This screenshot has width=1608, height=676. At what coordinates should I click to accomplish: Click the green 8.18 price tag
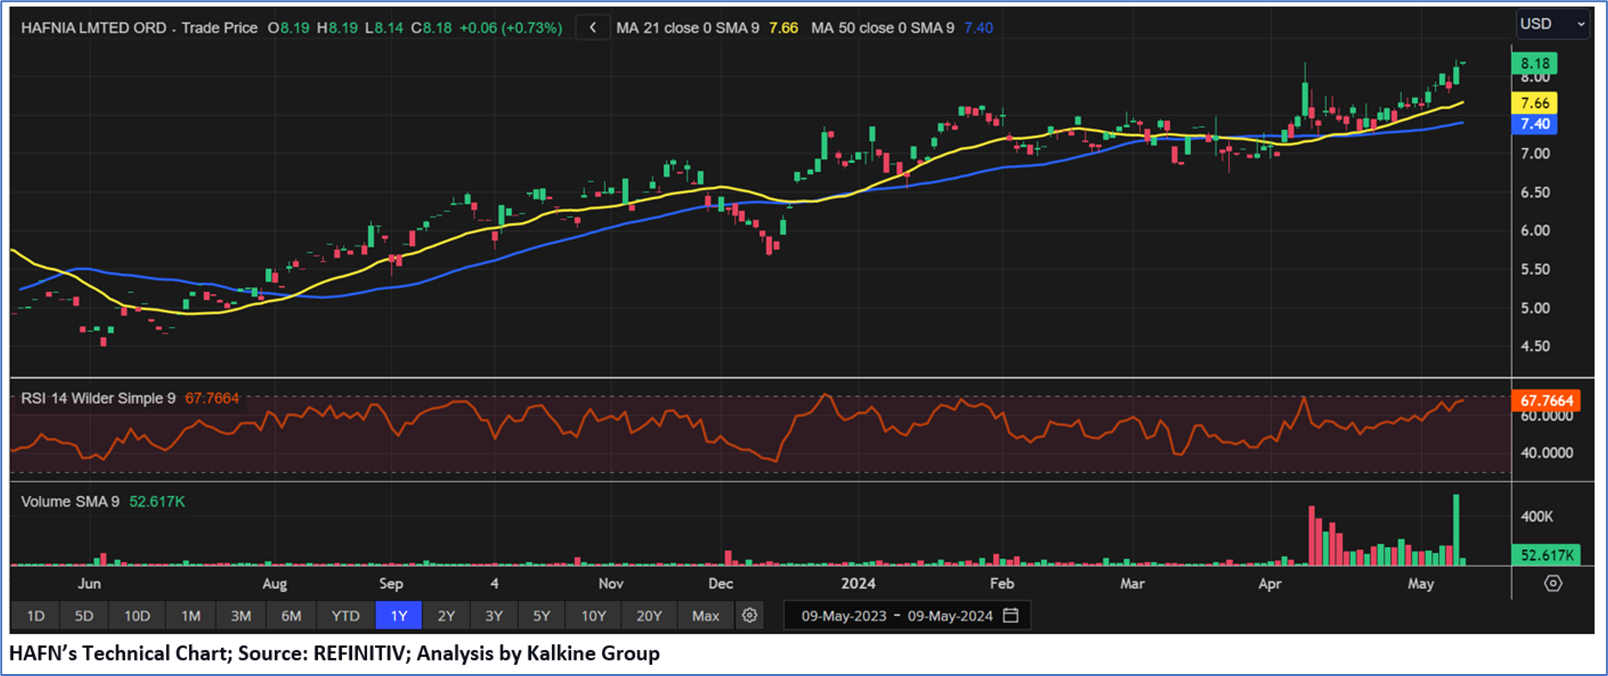click(x=1534, y=63)
